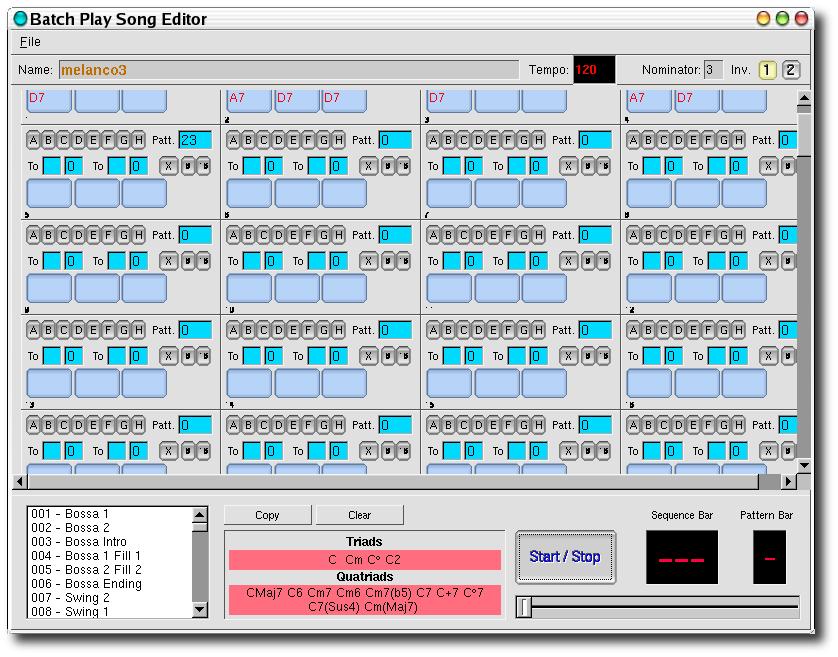Viewport: 838px width, 657px height.
Task: Click the Nominator field
Action: [713, 70]
